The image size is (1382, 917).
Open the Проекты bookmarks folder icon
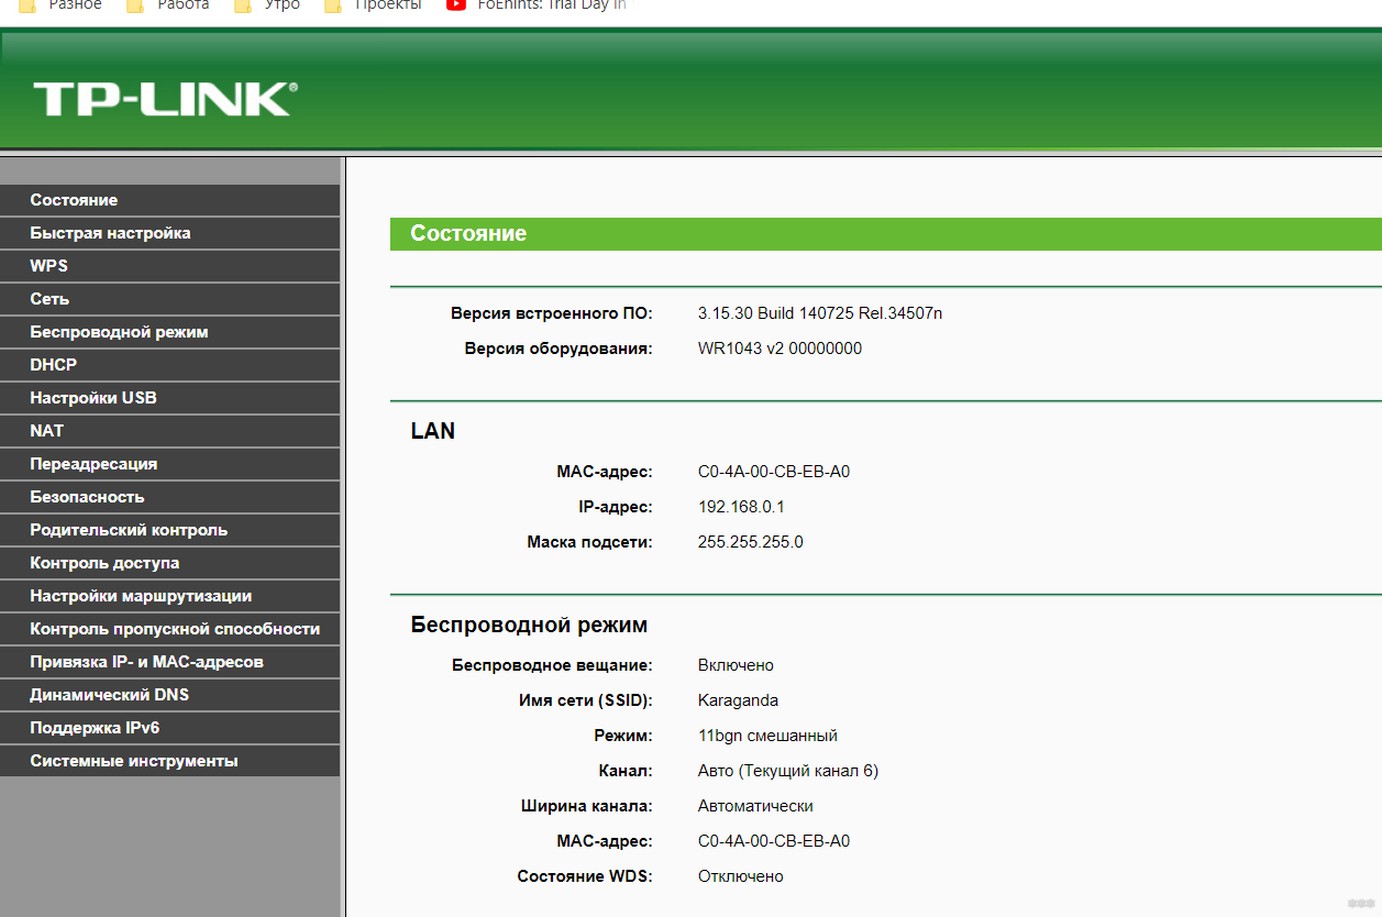333,5
